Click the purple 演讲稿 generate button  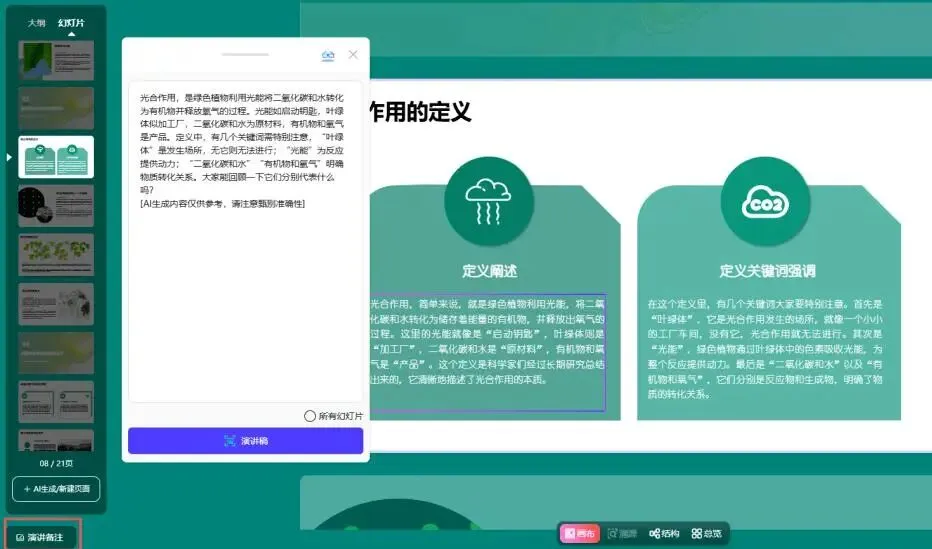(245, 441)
